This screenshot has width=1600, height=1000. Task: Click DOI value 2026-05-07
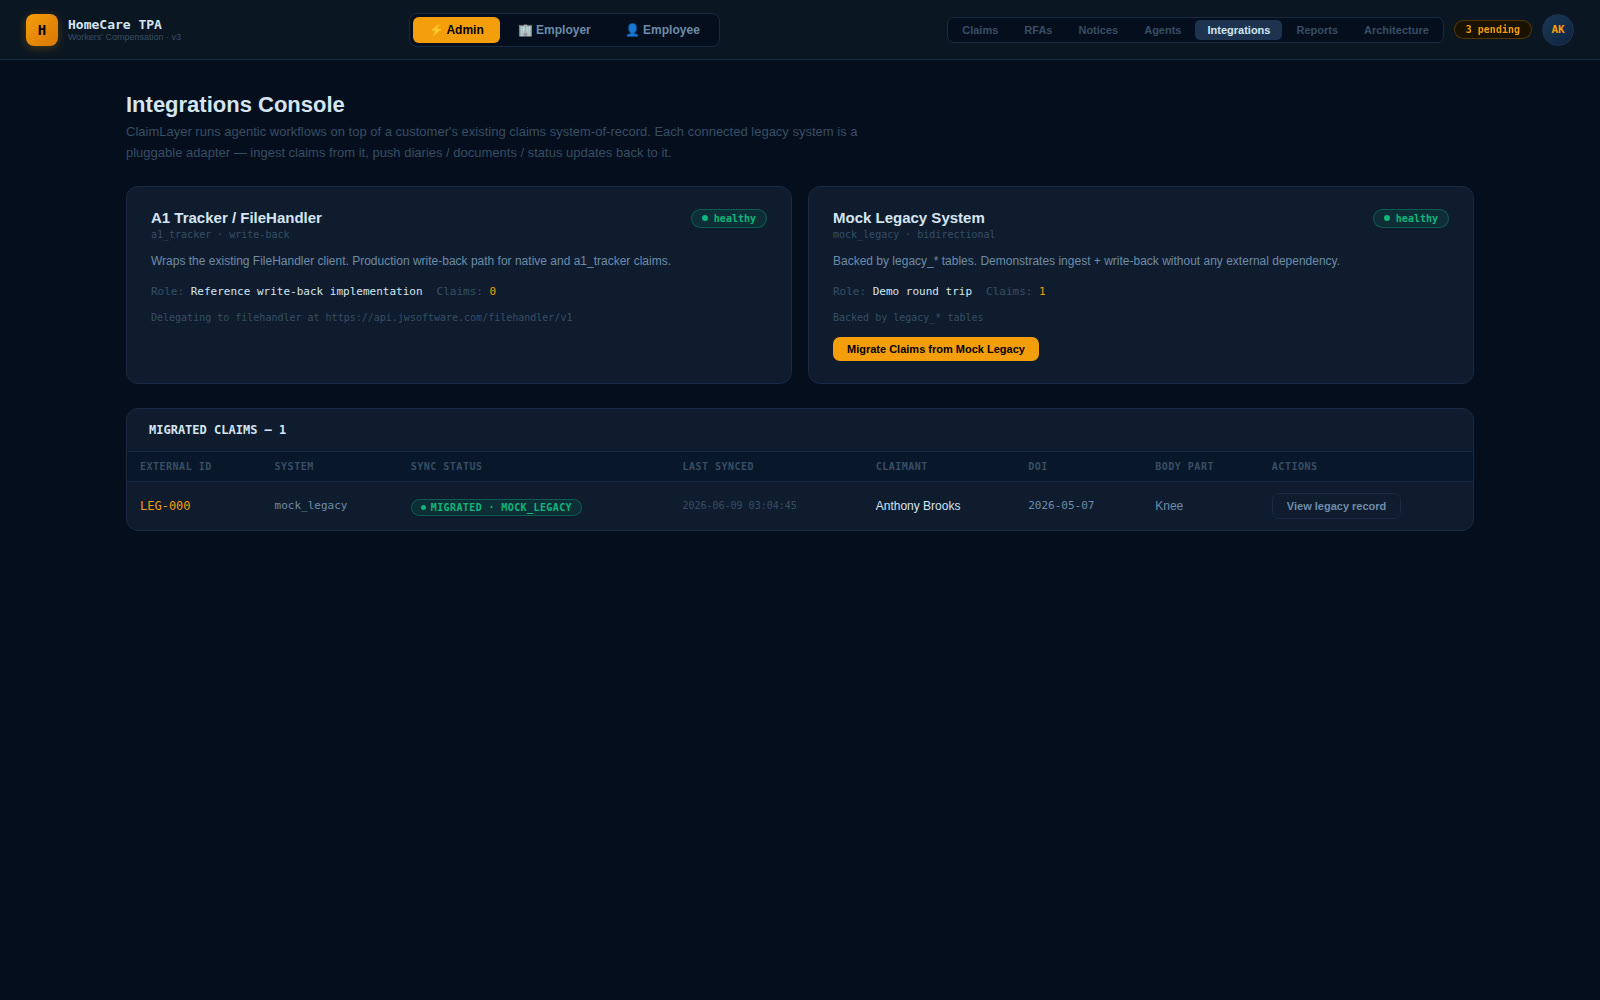pyautogui.click(x=1061, y=506)
